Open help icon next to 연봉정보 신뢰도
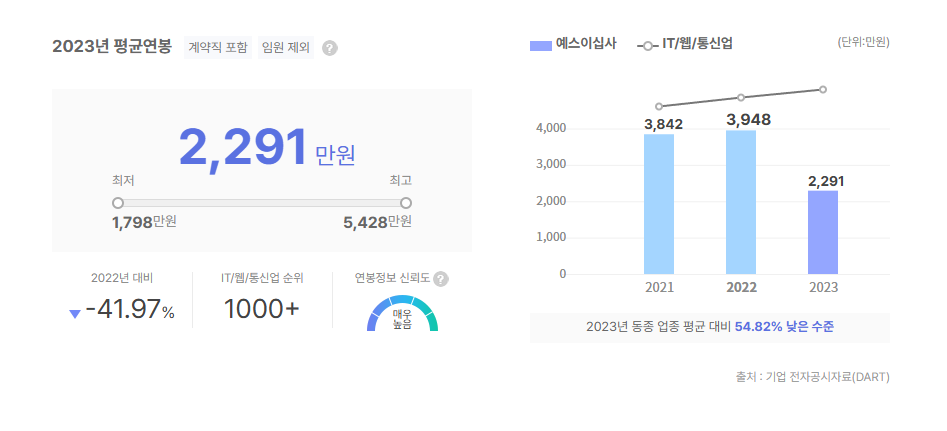 click(441, 279)
